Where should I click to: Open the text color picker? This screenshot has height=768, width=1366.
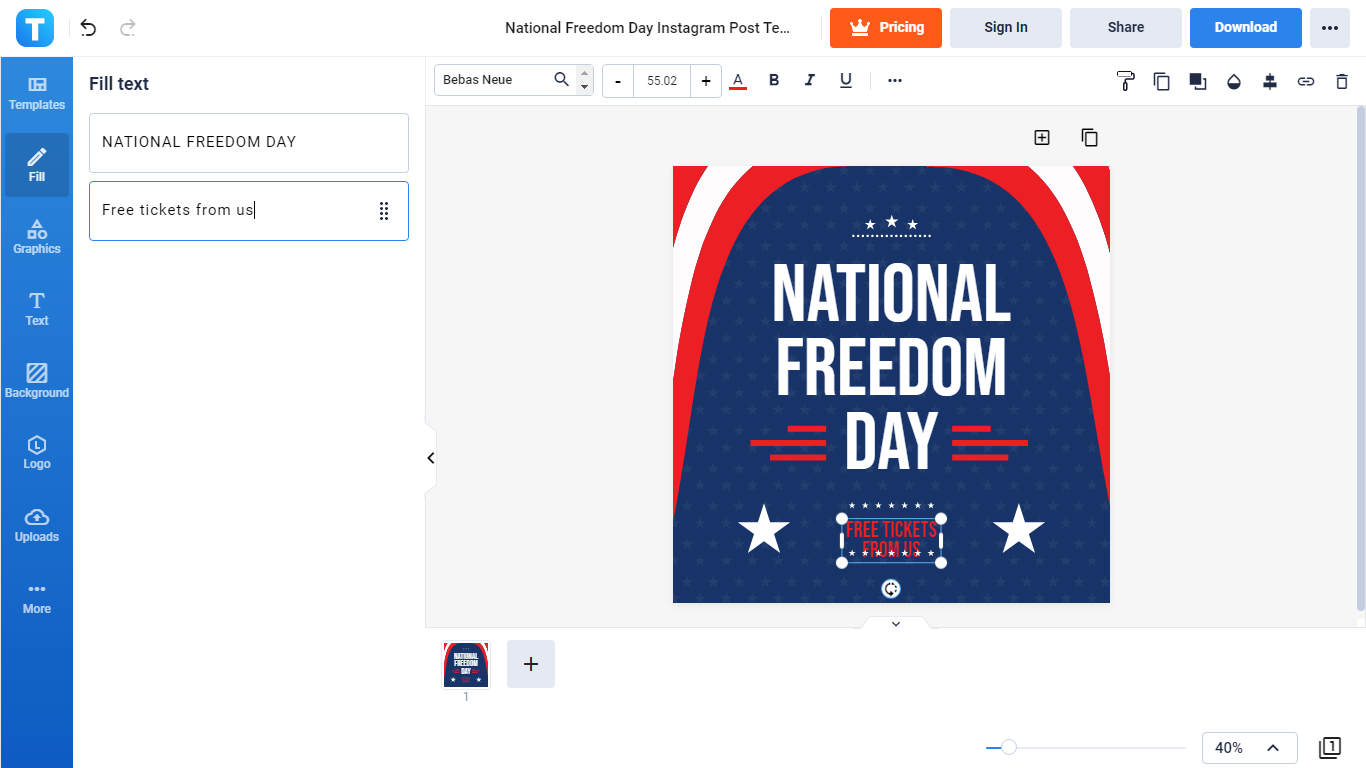[x=738, y=80]
